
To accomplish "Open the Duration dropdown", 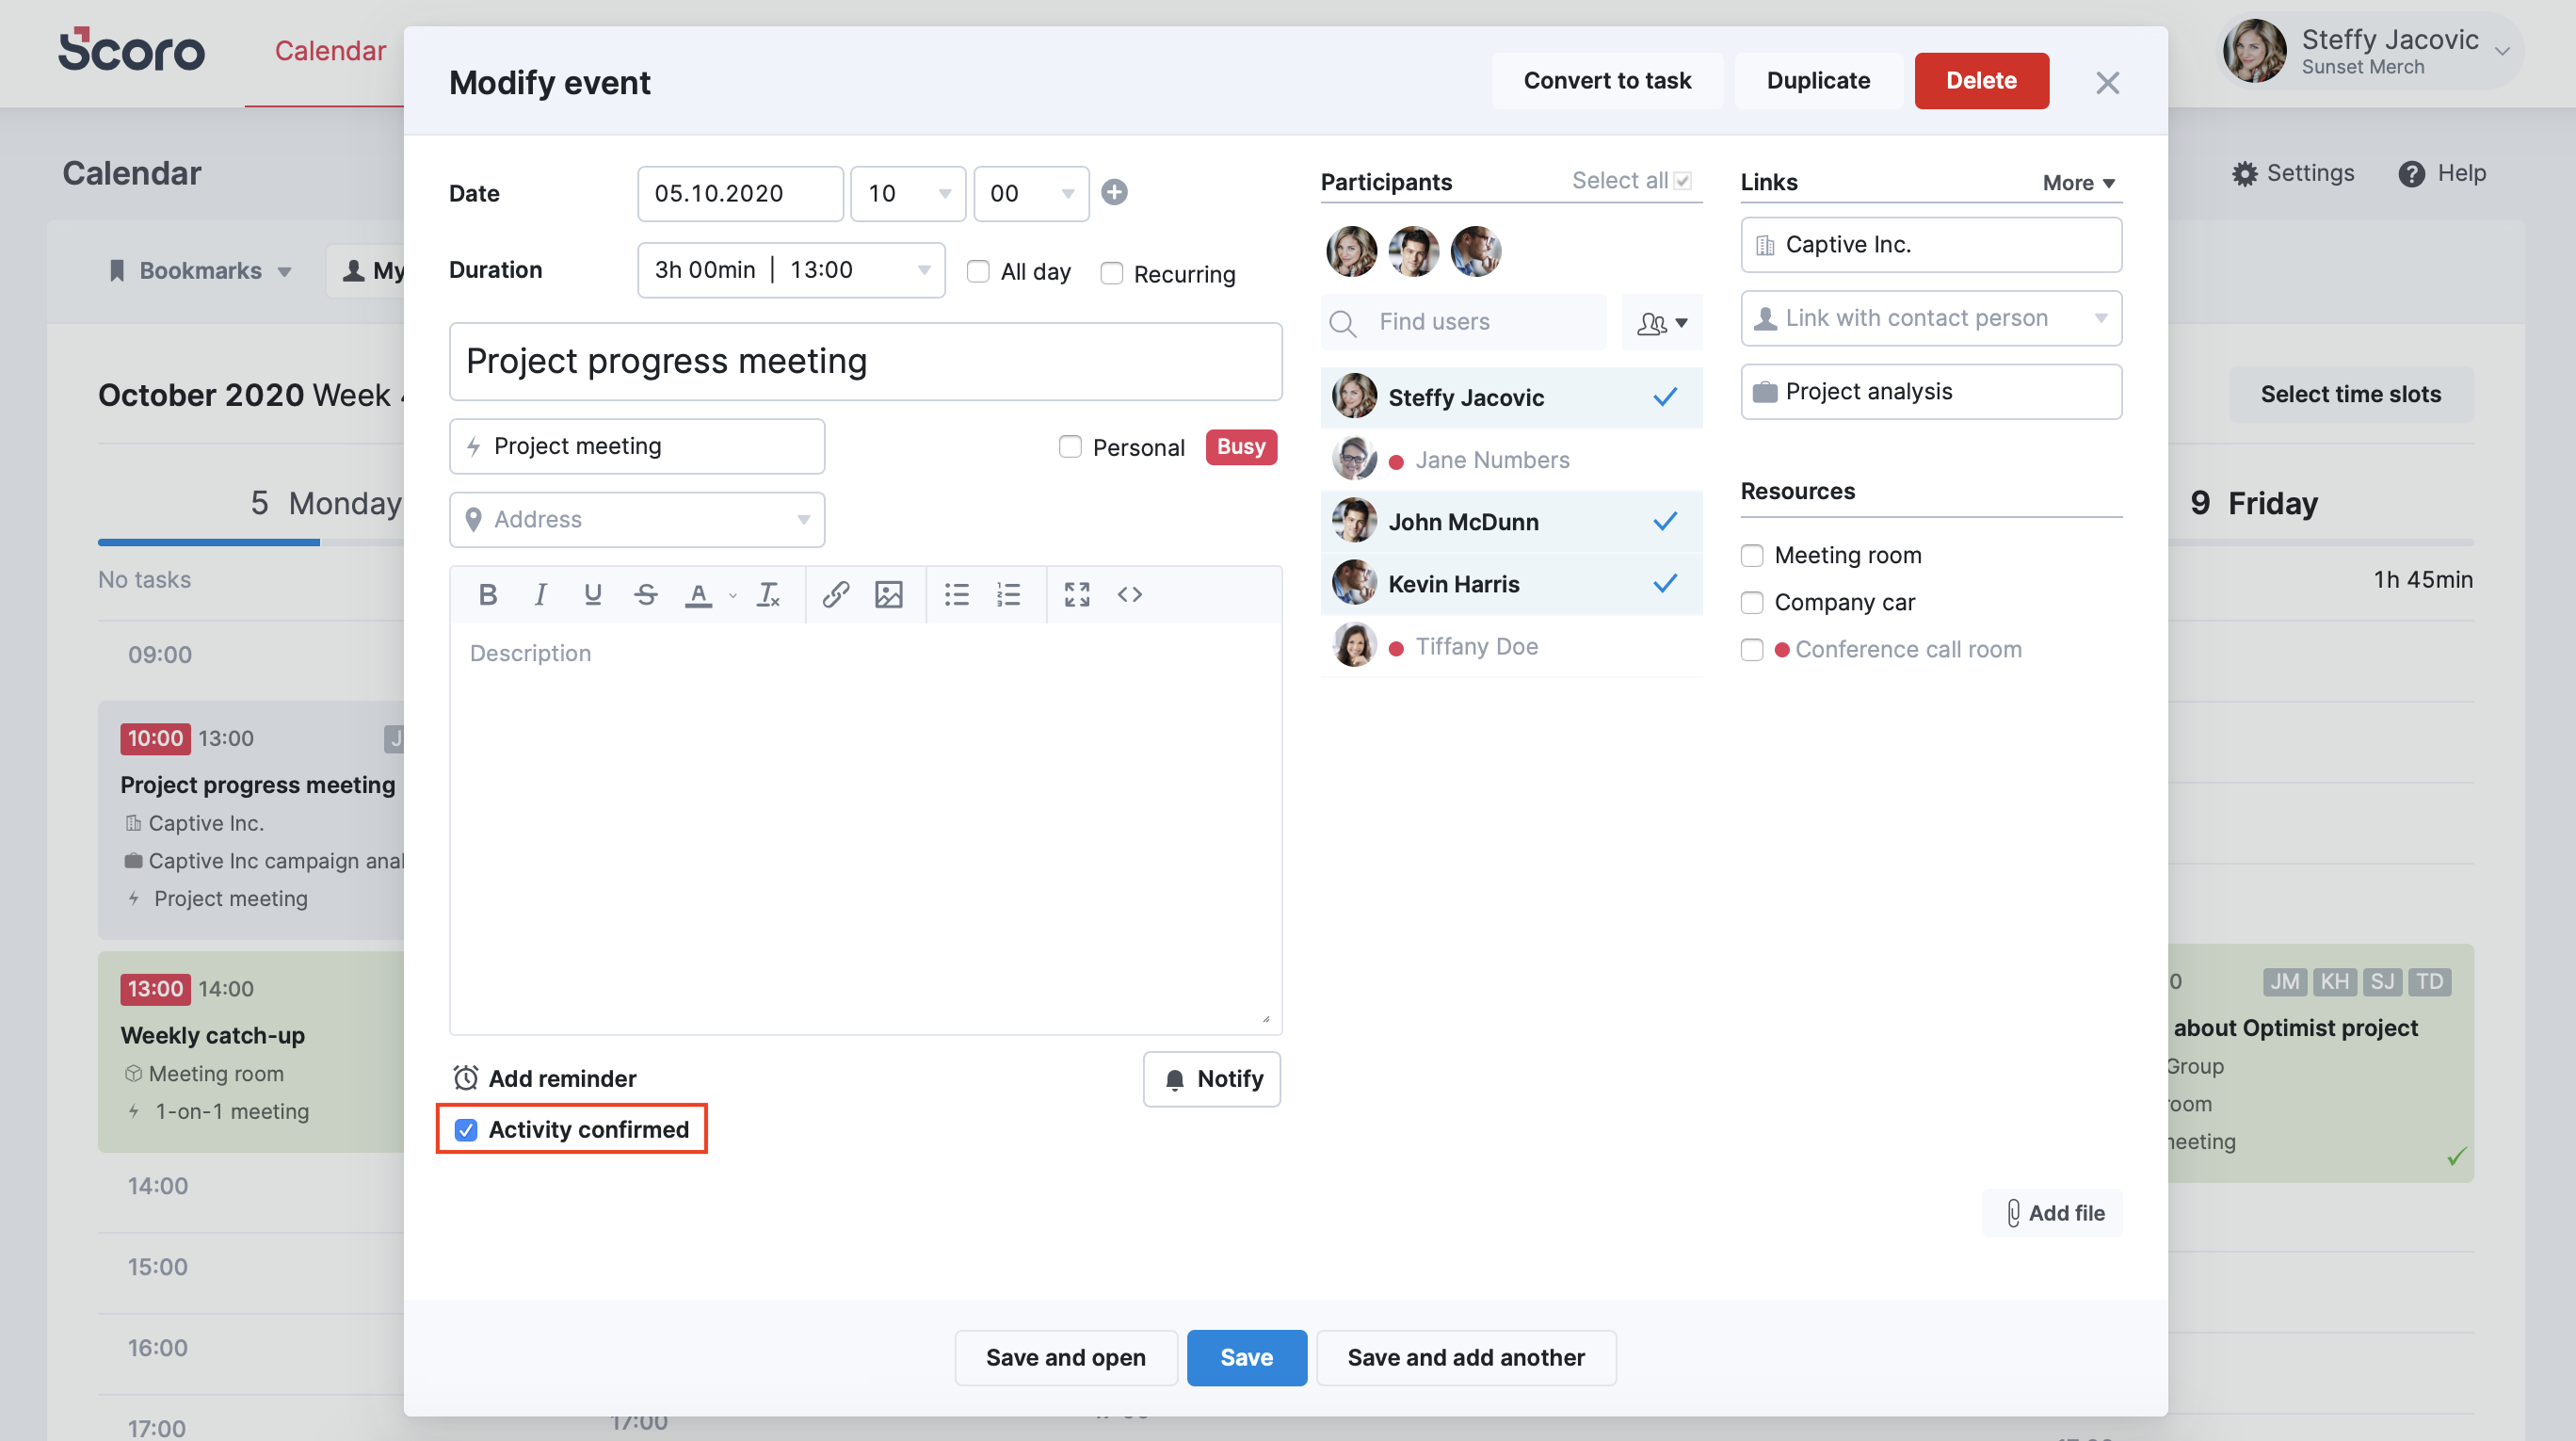I will coord(791,270).
